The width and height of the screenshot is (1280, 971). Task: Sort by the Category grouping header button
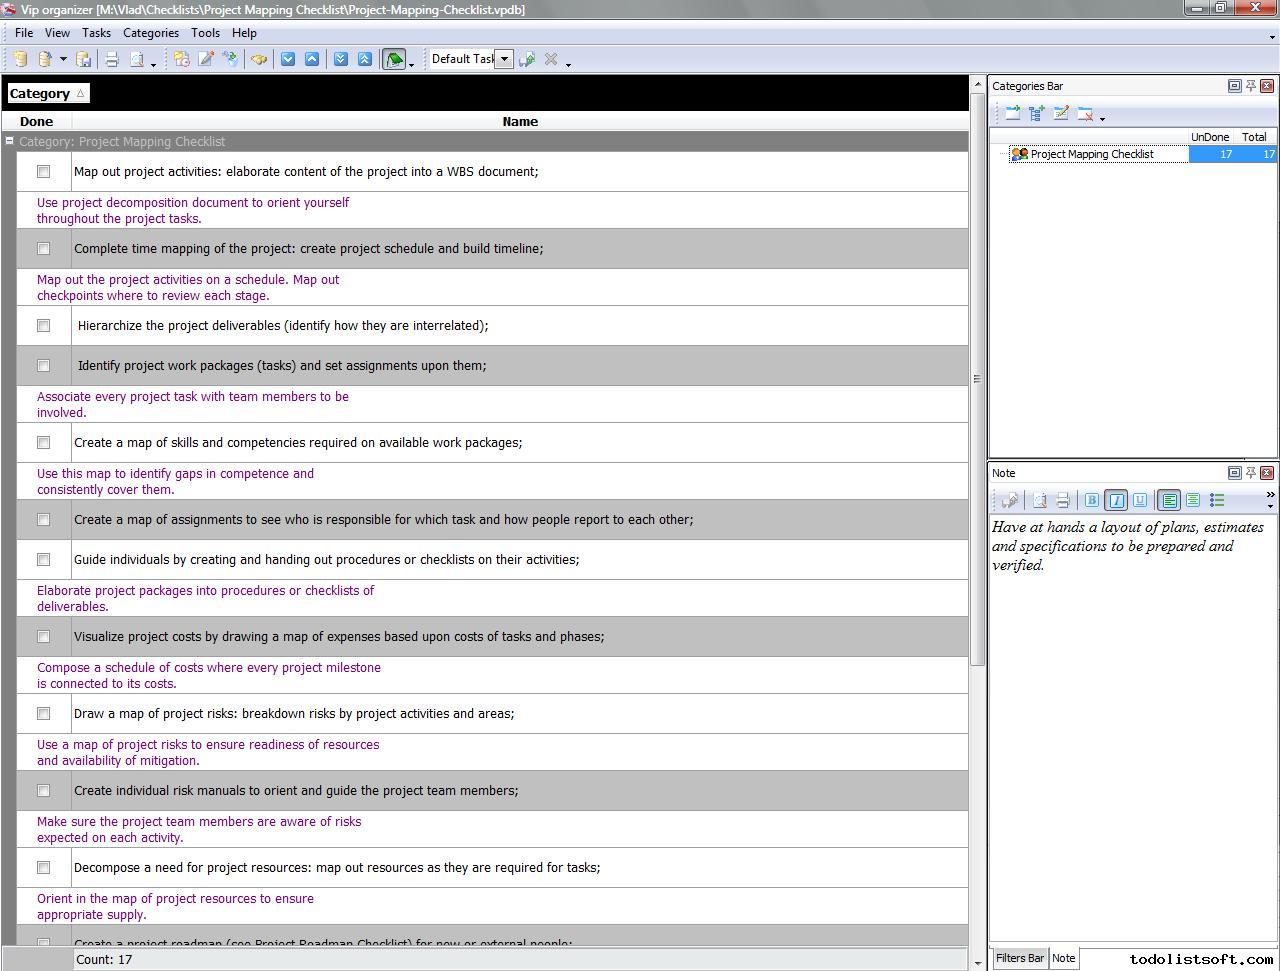(47, 94)
